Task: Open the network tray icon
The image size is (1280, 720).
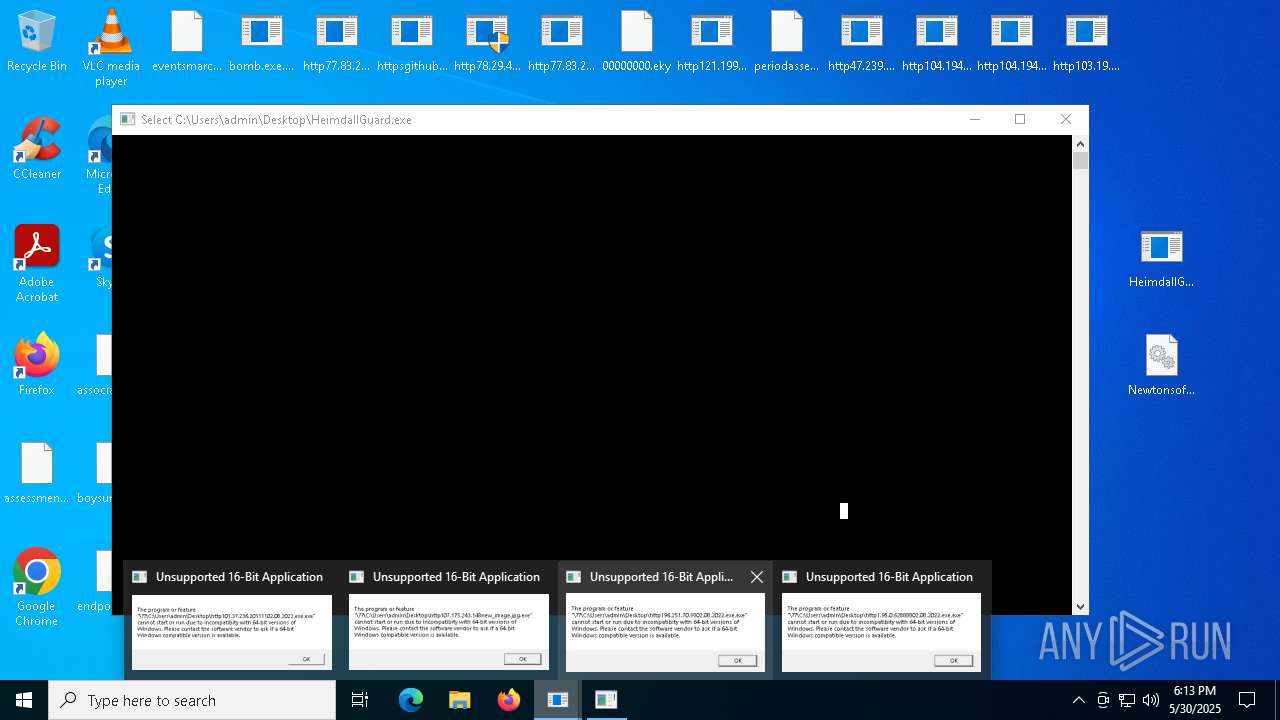Action: click(x=1127, y=700)
